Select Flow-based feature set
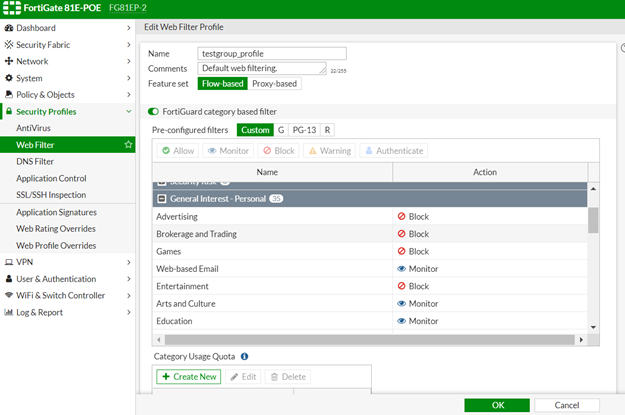This screenshot has height=415, width=625. coord(222,84)
